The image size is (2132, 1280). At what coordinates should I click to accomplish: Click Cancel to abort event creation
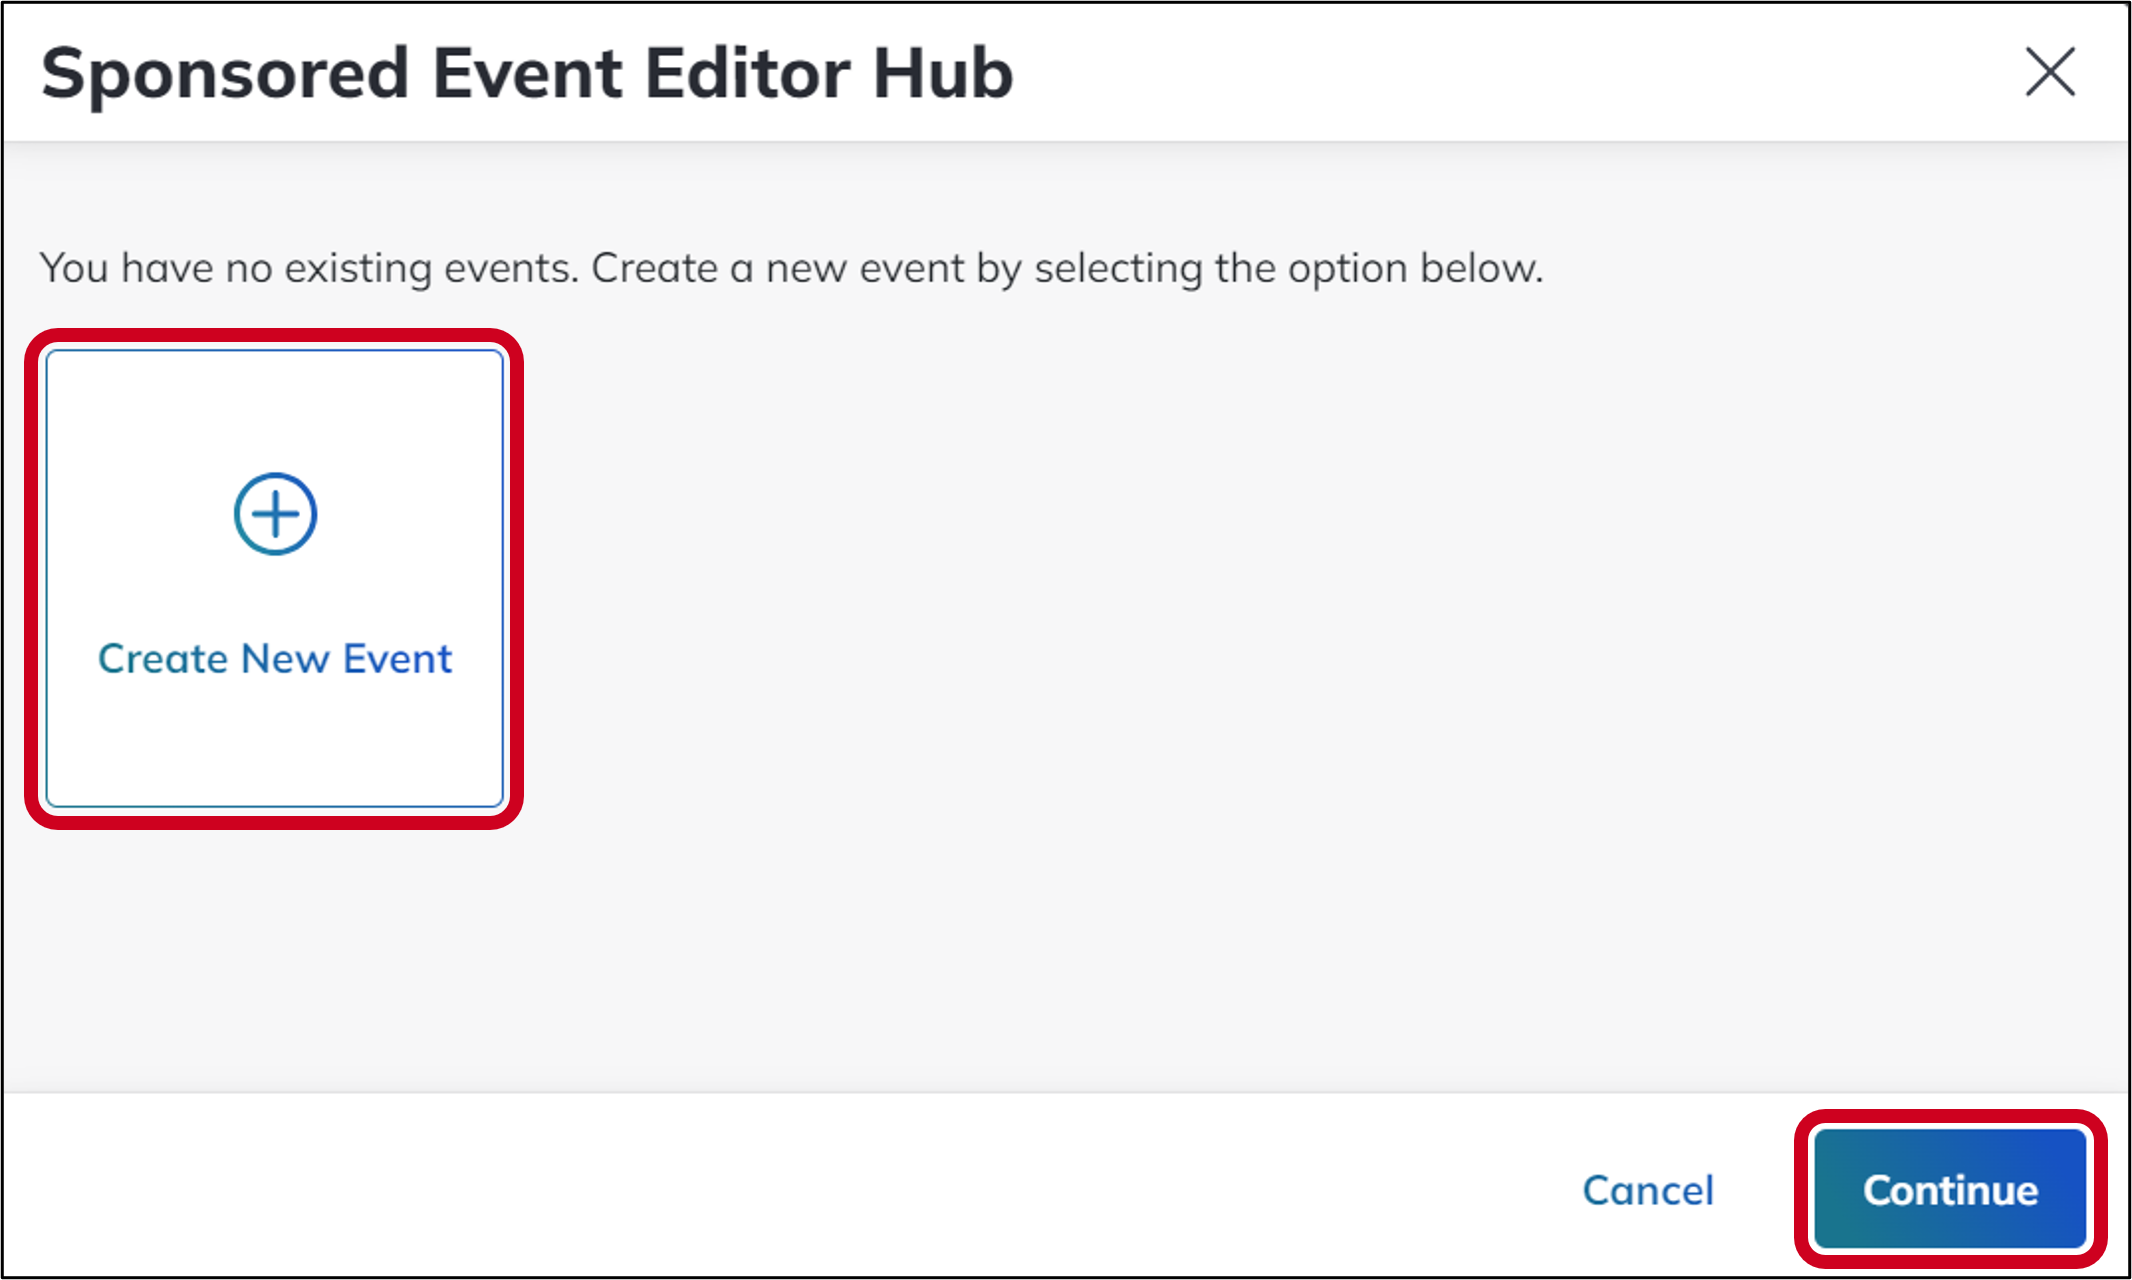(1647, 1190)
